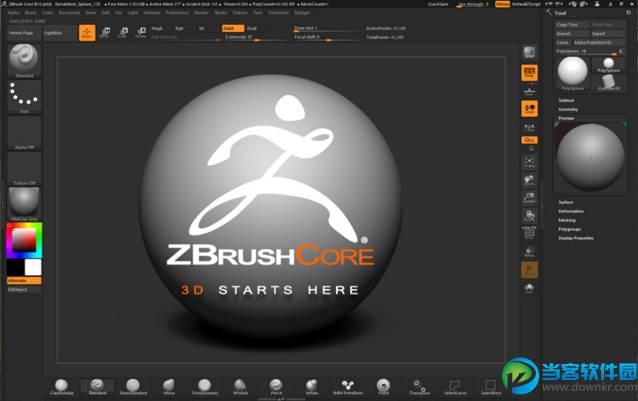Select the IMM Primitives brush

coord(347,387)
